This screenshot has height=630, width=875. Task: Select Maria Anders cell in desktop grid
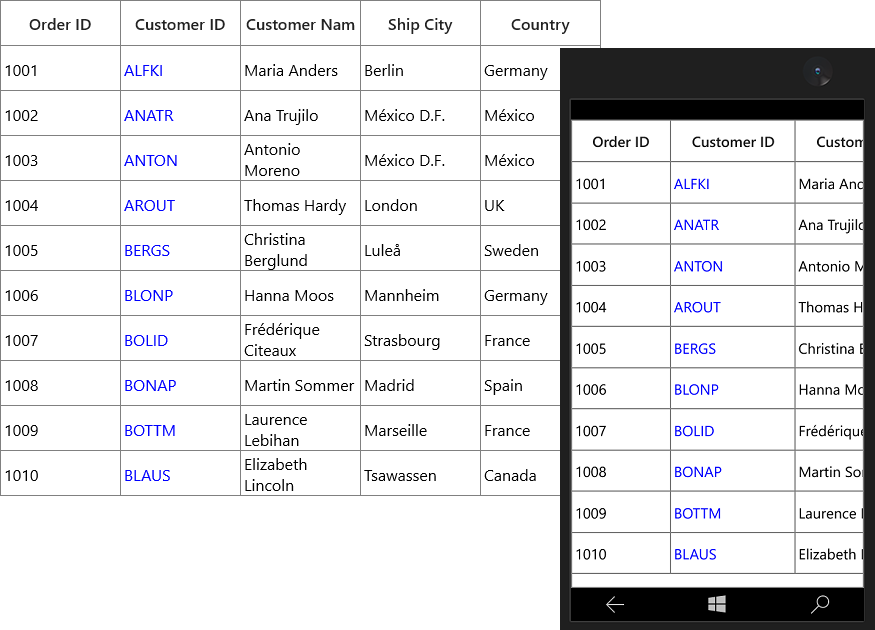300,70
